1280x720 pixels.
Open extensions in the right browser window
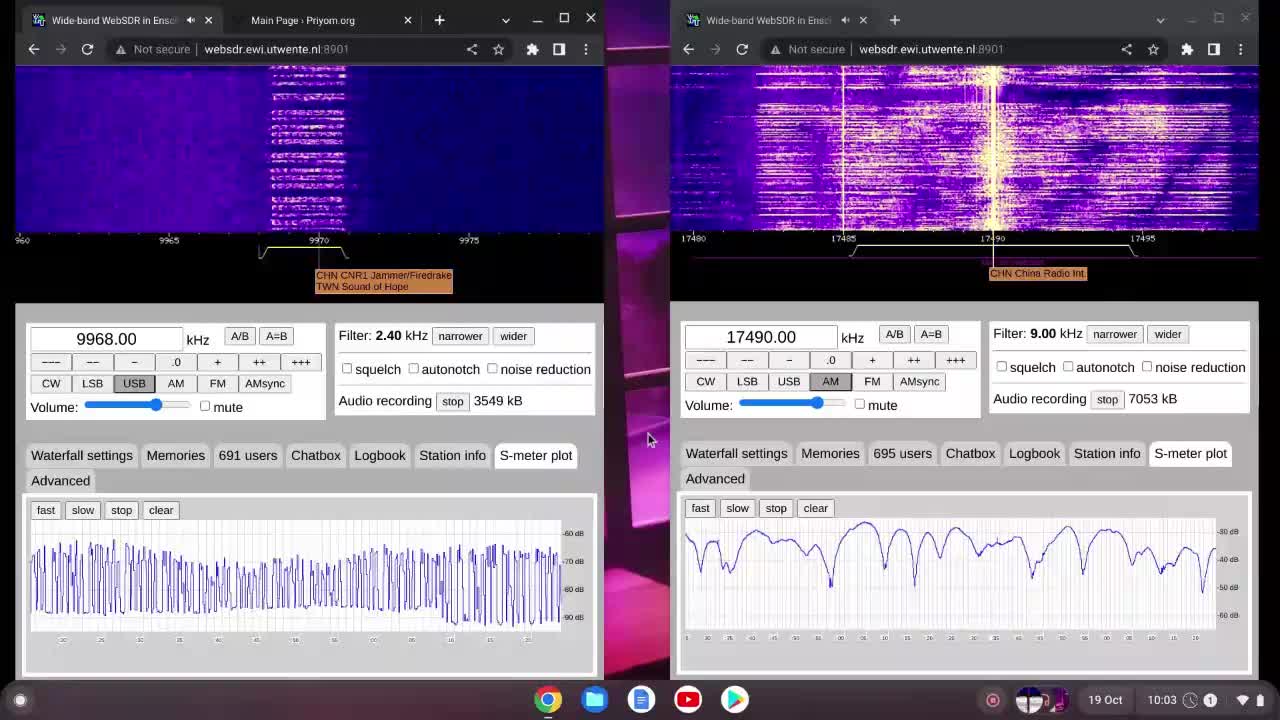1187,49
